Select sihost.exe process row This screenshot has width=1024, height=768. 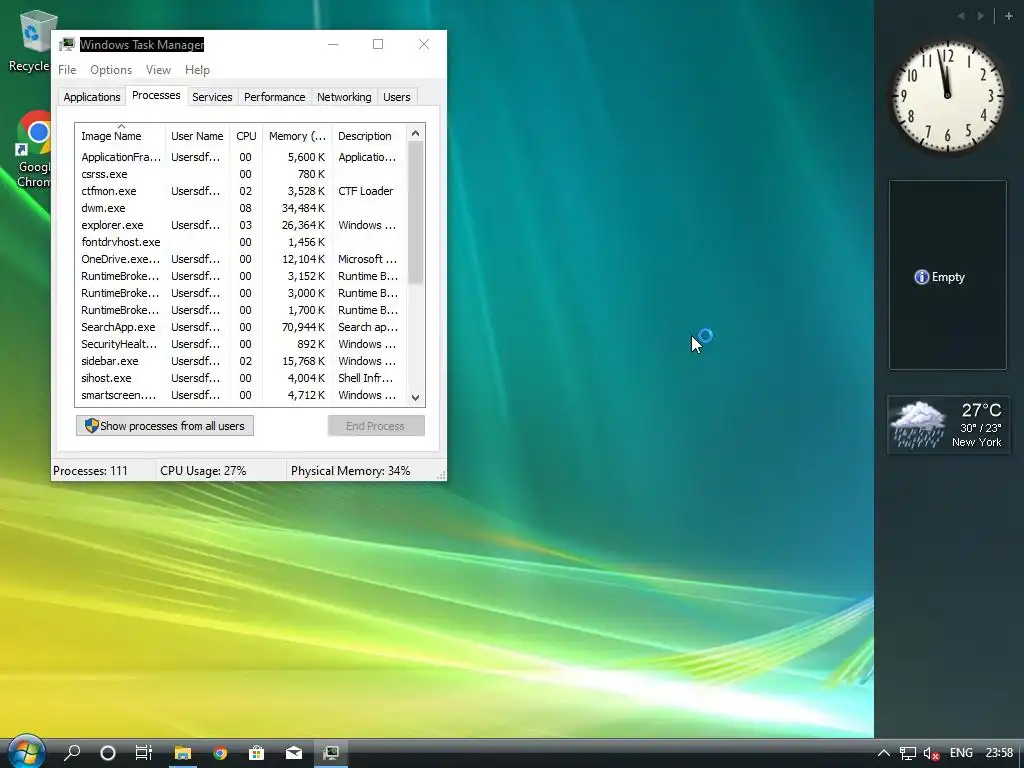240,377
